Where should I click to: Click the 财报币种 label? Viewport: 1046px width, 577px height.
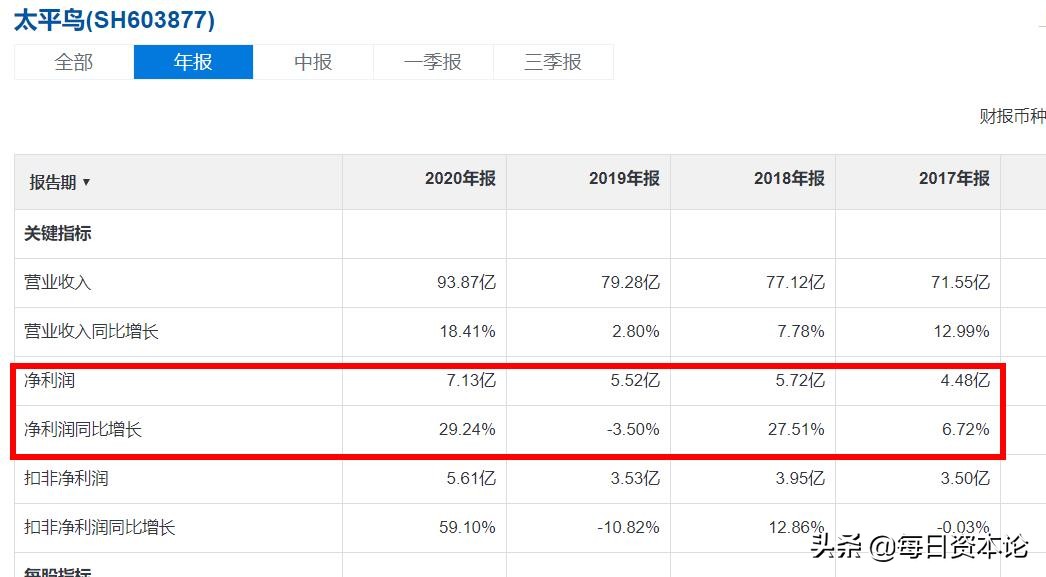click(1014, 116)
